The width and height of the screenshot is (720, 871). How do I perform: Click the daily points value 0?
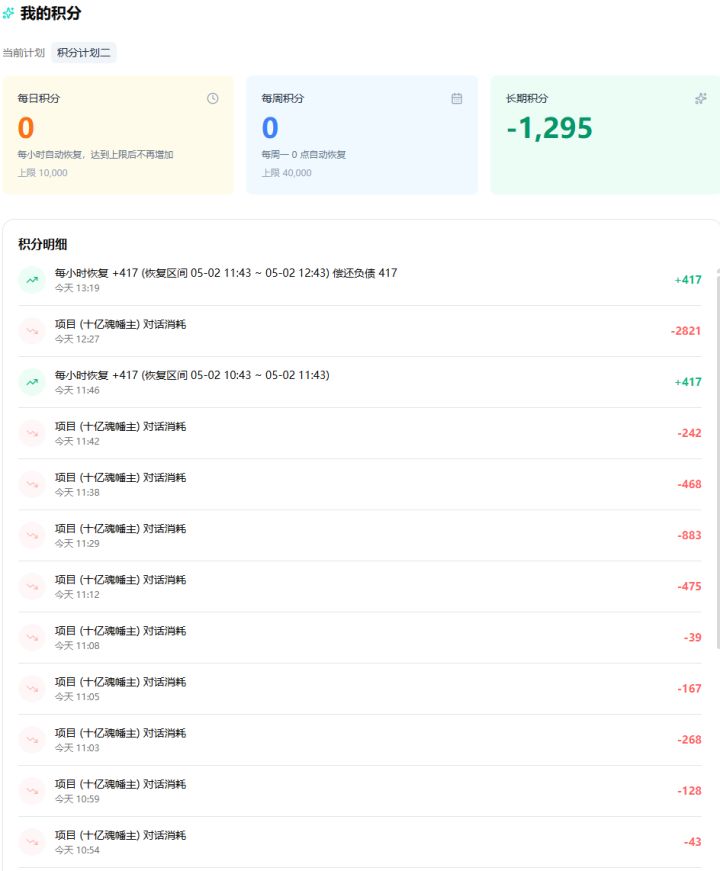(26, 128)
